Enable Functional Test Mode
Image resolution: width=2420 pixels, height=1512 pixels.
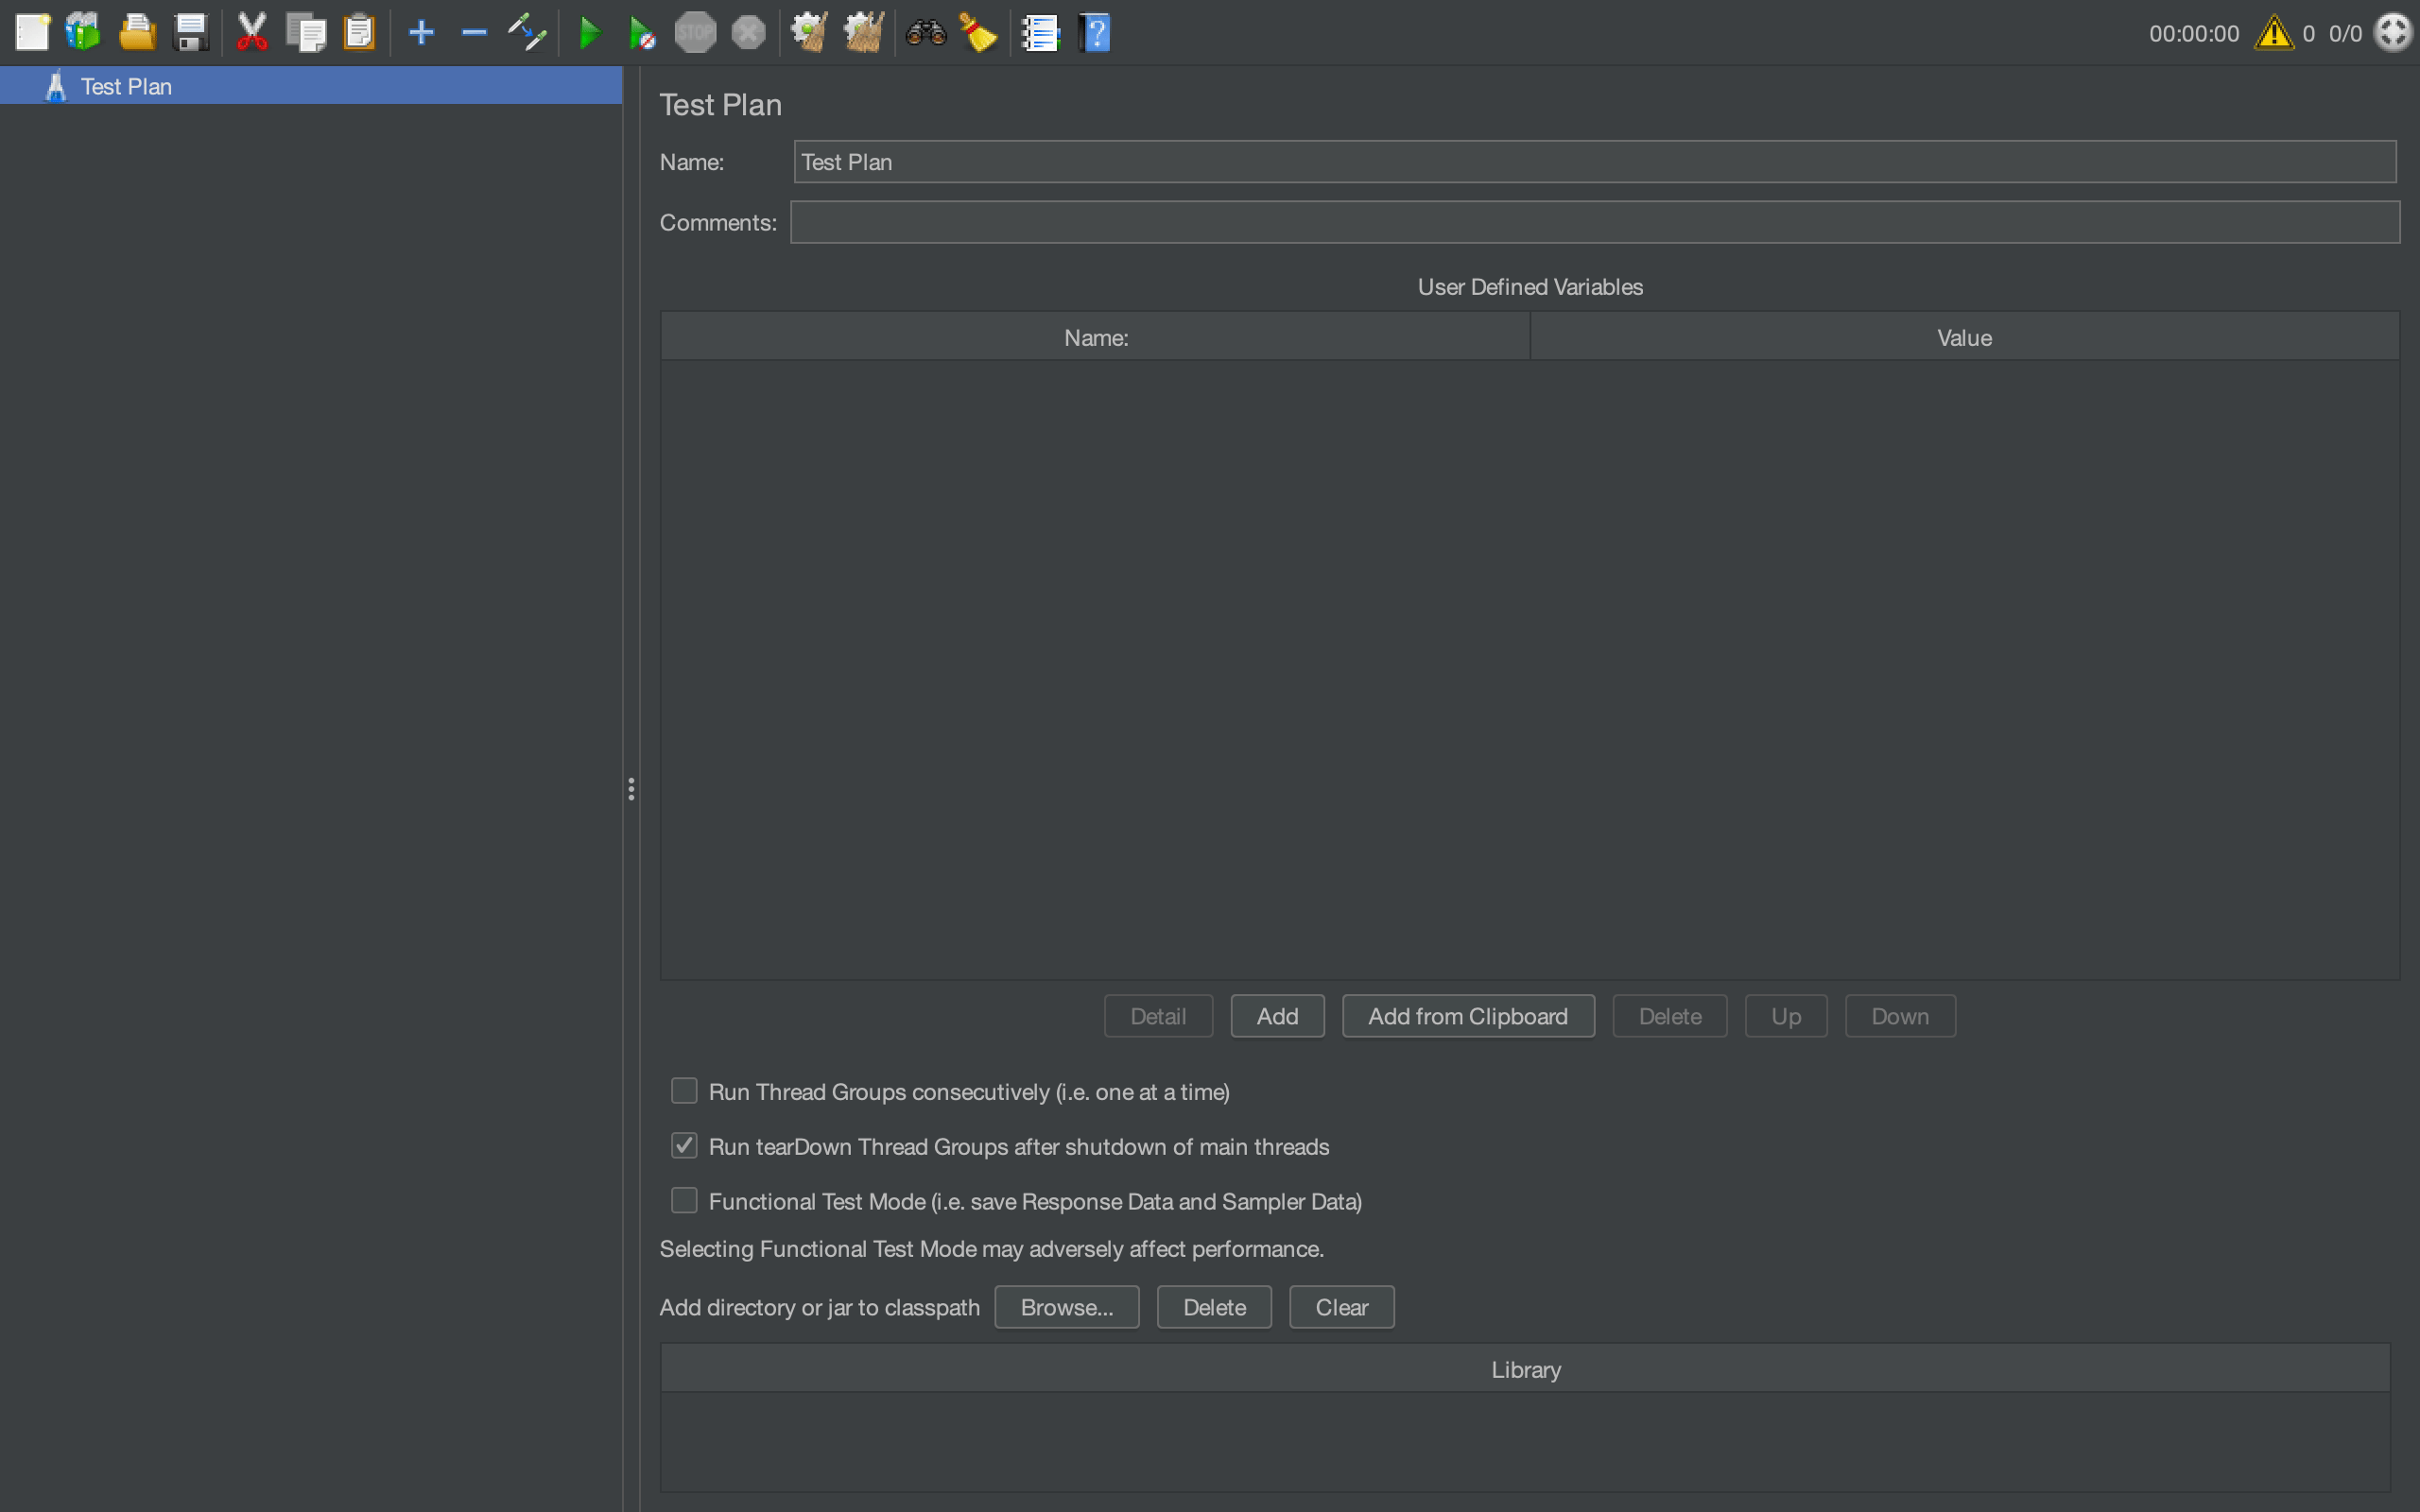tap(684, 1200)
